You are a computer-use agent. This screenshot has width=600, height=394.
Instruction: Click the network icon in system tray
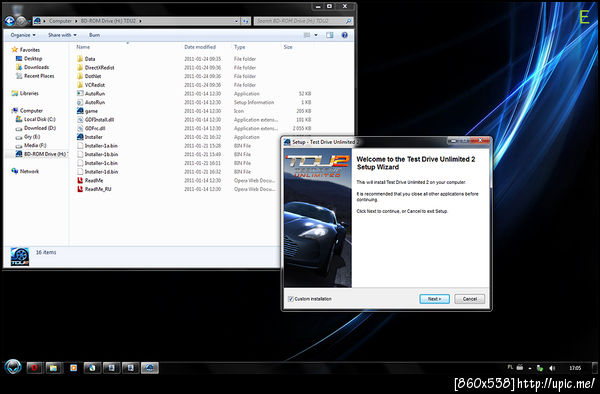(540, 368)
